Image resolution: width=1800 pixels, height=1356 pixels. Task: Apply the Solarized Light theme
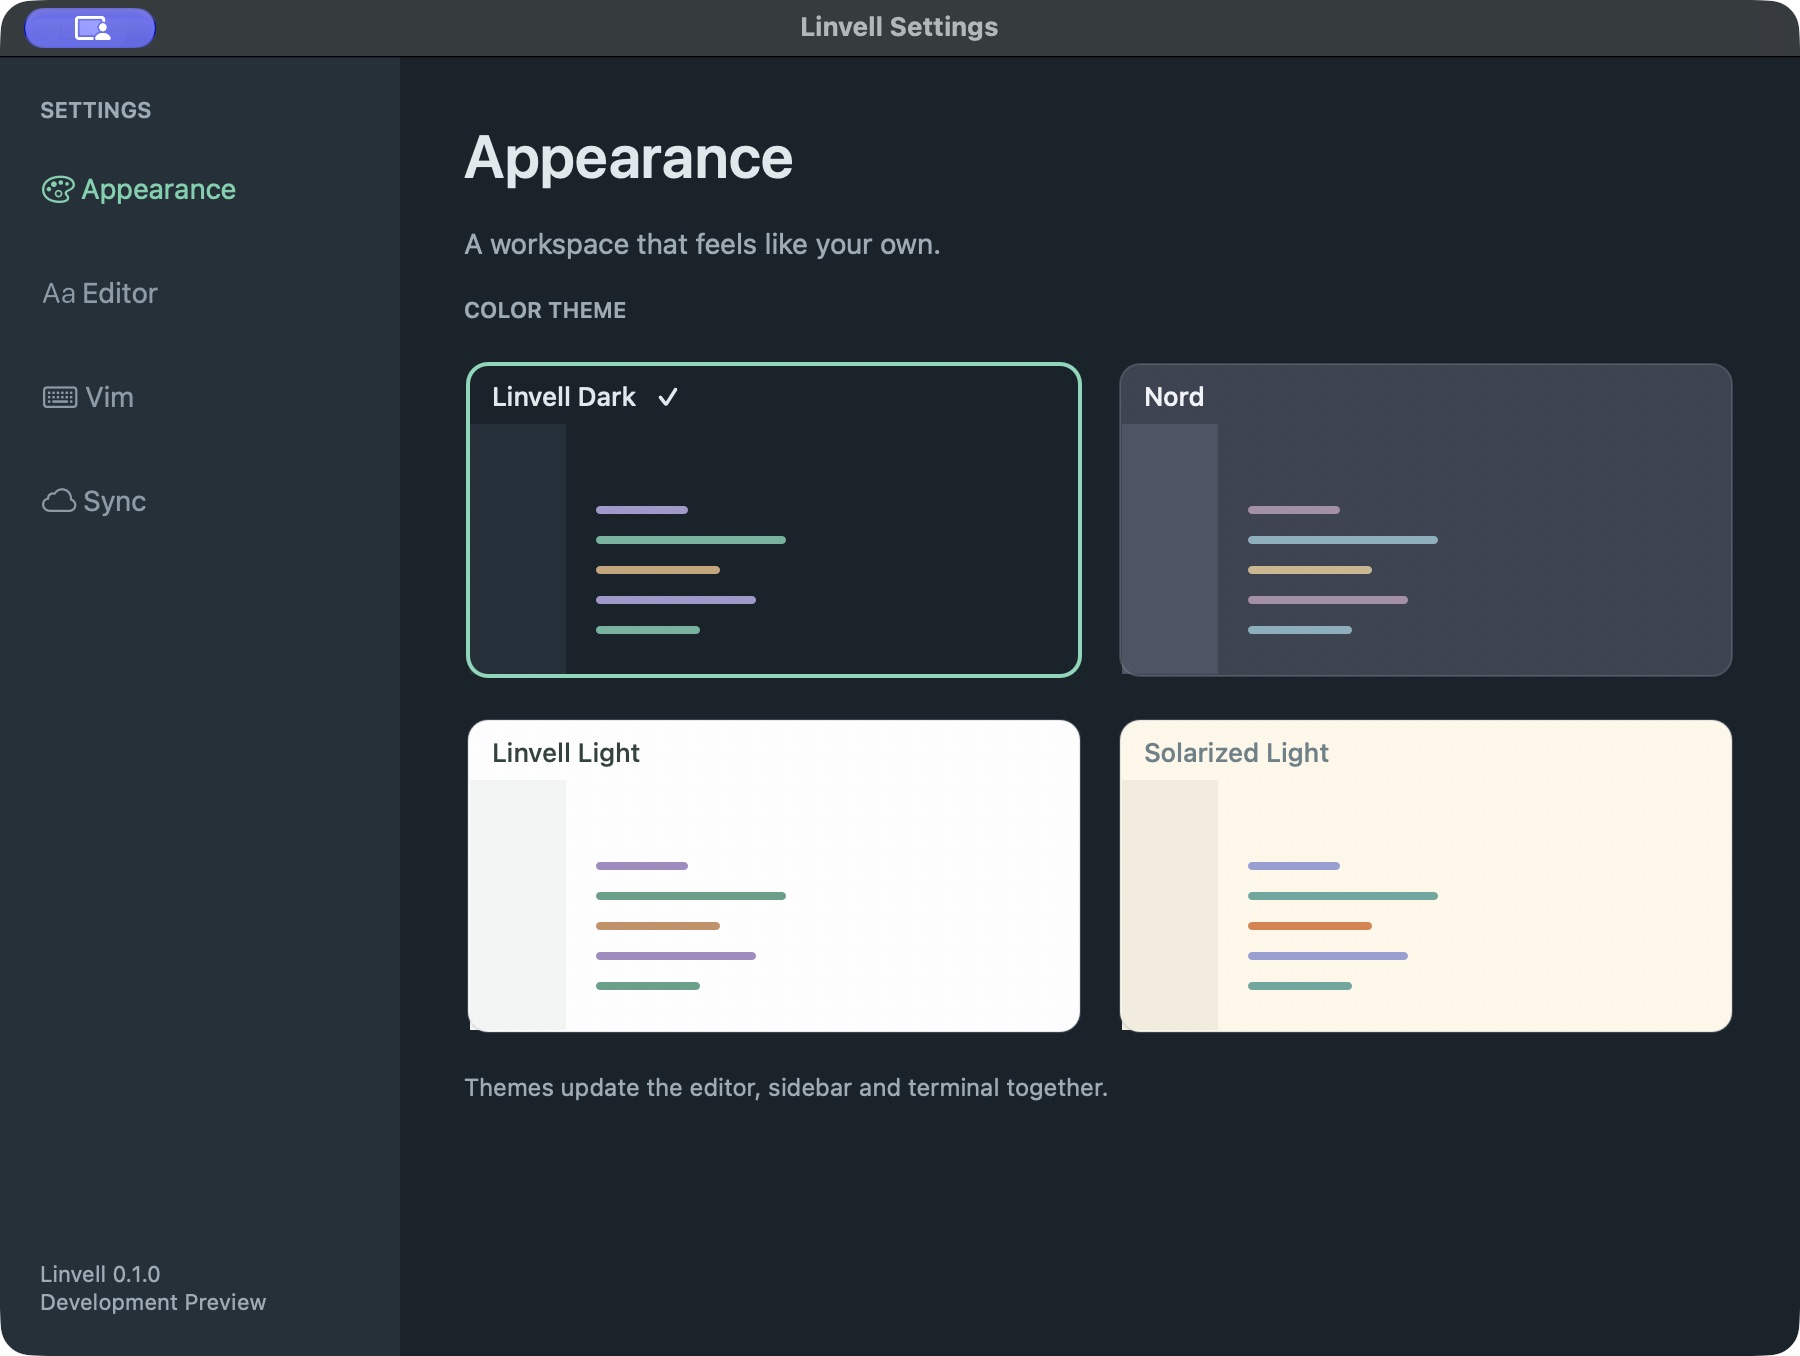tap(1426, 876)
